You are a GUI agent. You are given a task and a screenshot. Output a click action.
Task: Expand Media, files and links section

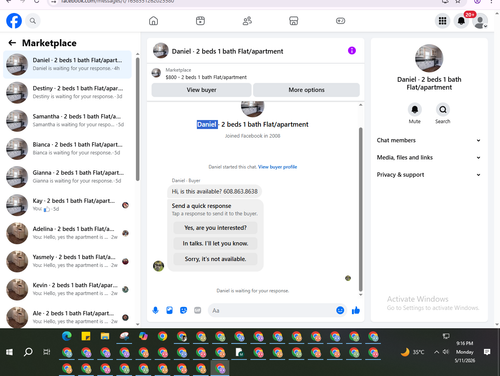(429, 157)
